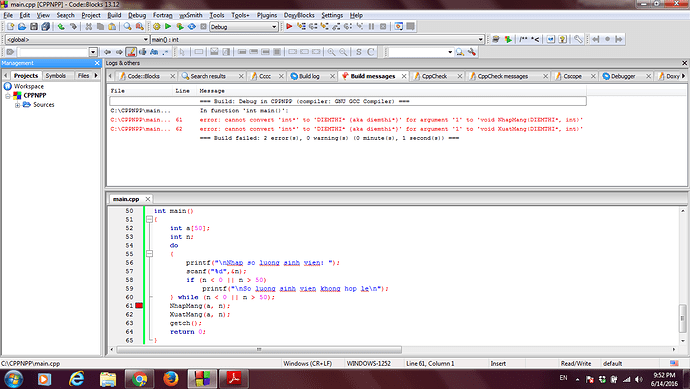Collapse the main function fold marker
The height and width of the screenshot is (389, 690).
[150, 219]
